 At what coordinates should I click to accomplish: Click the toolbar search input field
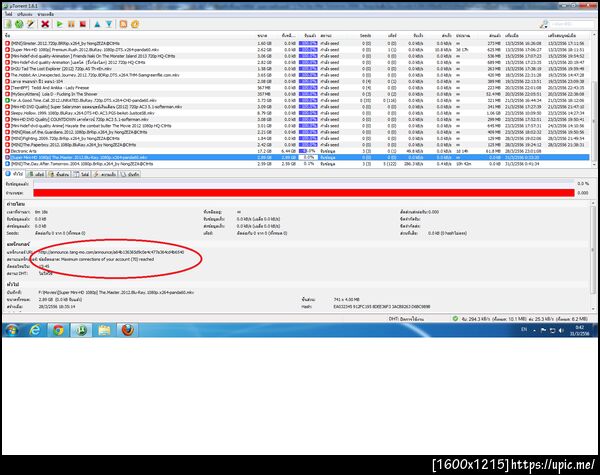coord(572,24)
